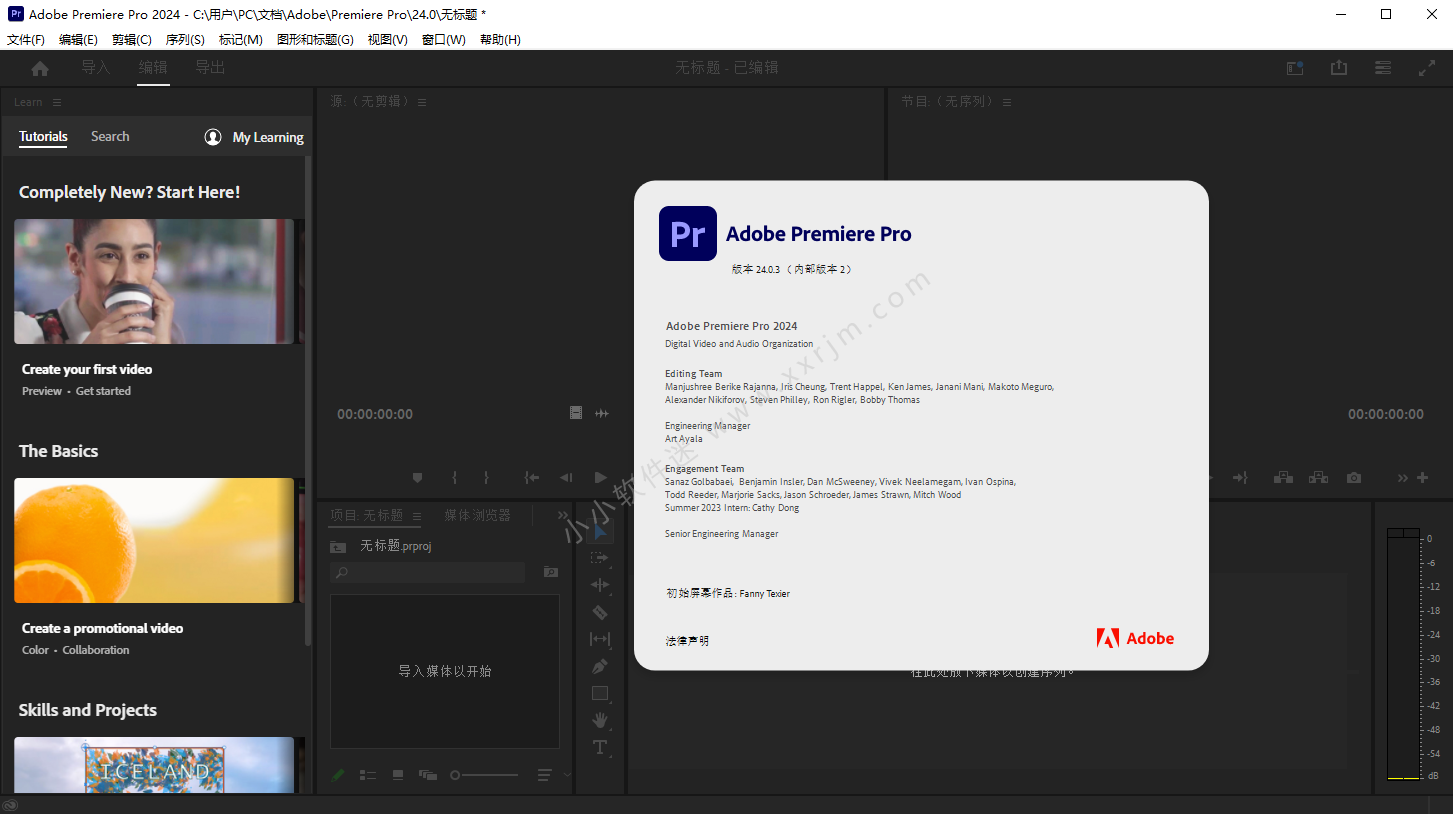The height and width of the screenshot is (814, 1453).
Task: Open My Learning link
Action: [x=254, y=137]
